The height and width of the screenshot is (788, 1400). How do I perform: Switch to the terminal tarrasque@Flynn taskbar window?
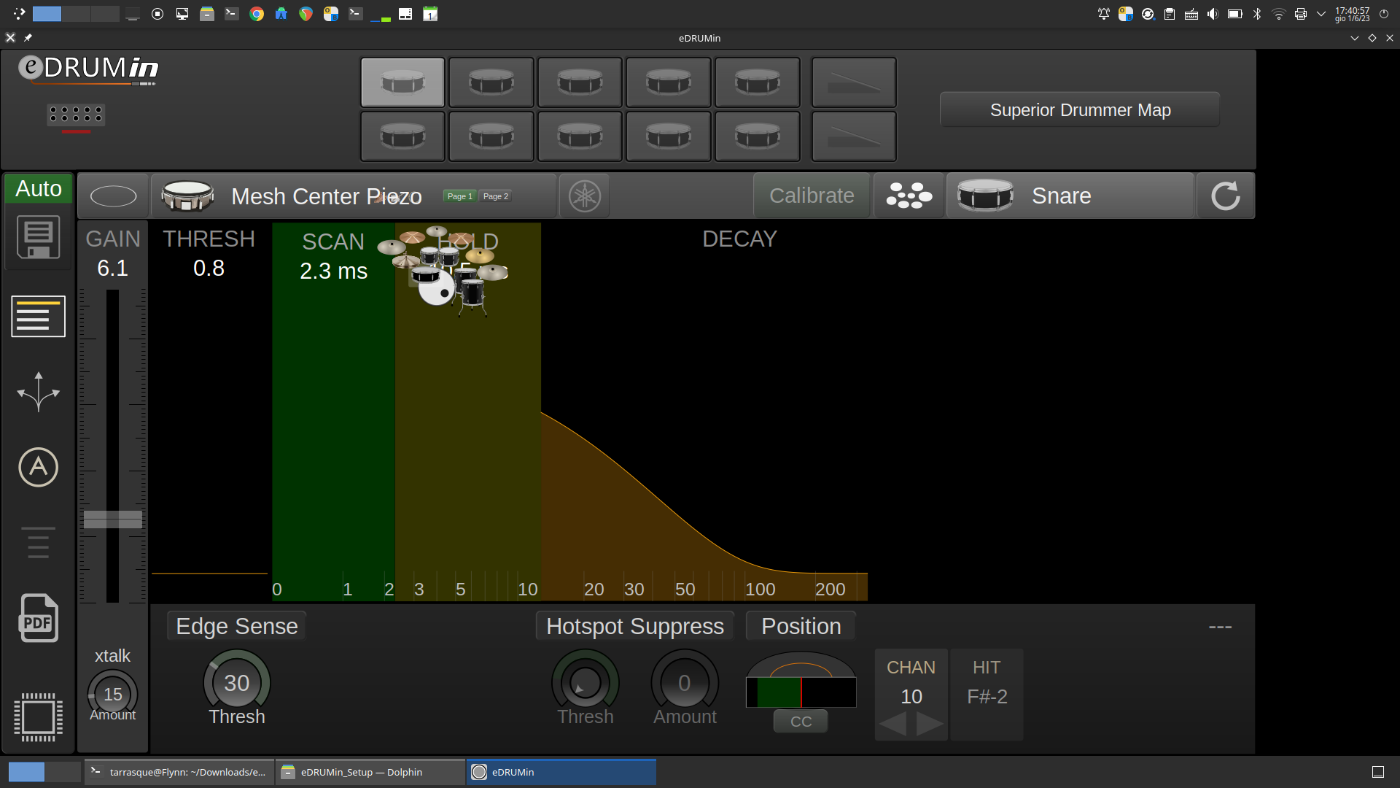pos(179,772)
